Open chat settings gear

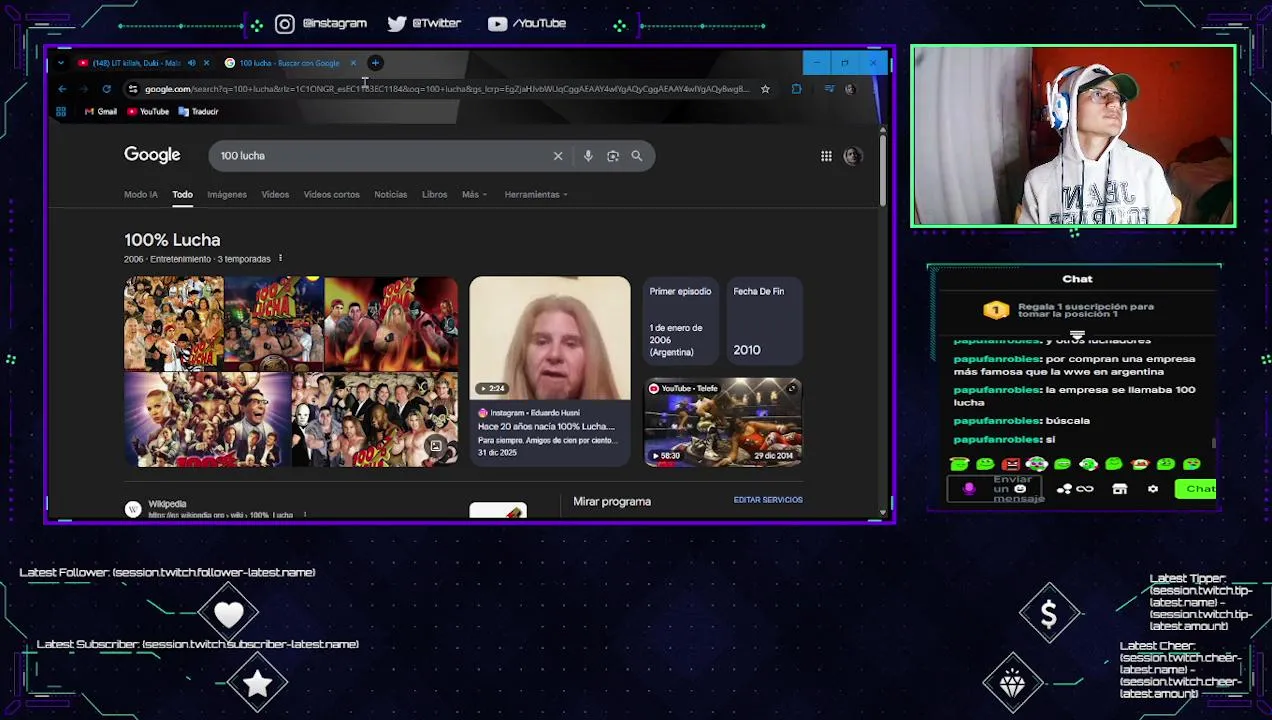point(1153,489)
